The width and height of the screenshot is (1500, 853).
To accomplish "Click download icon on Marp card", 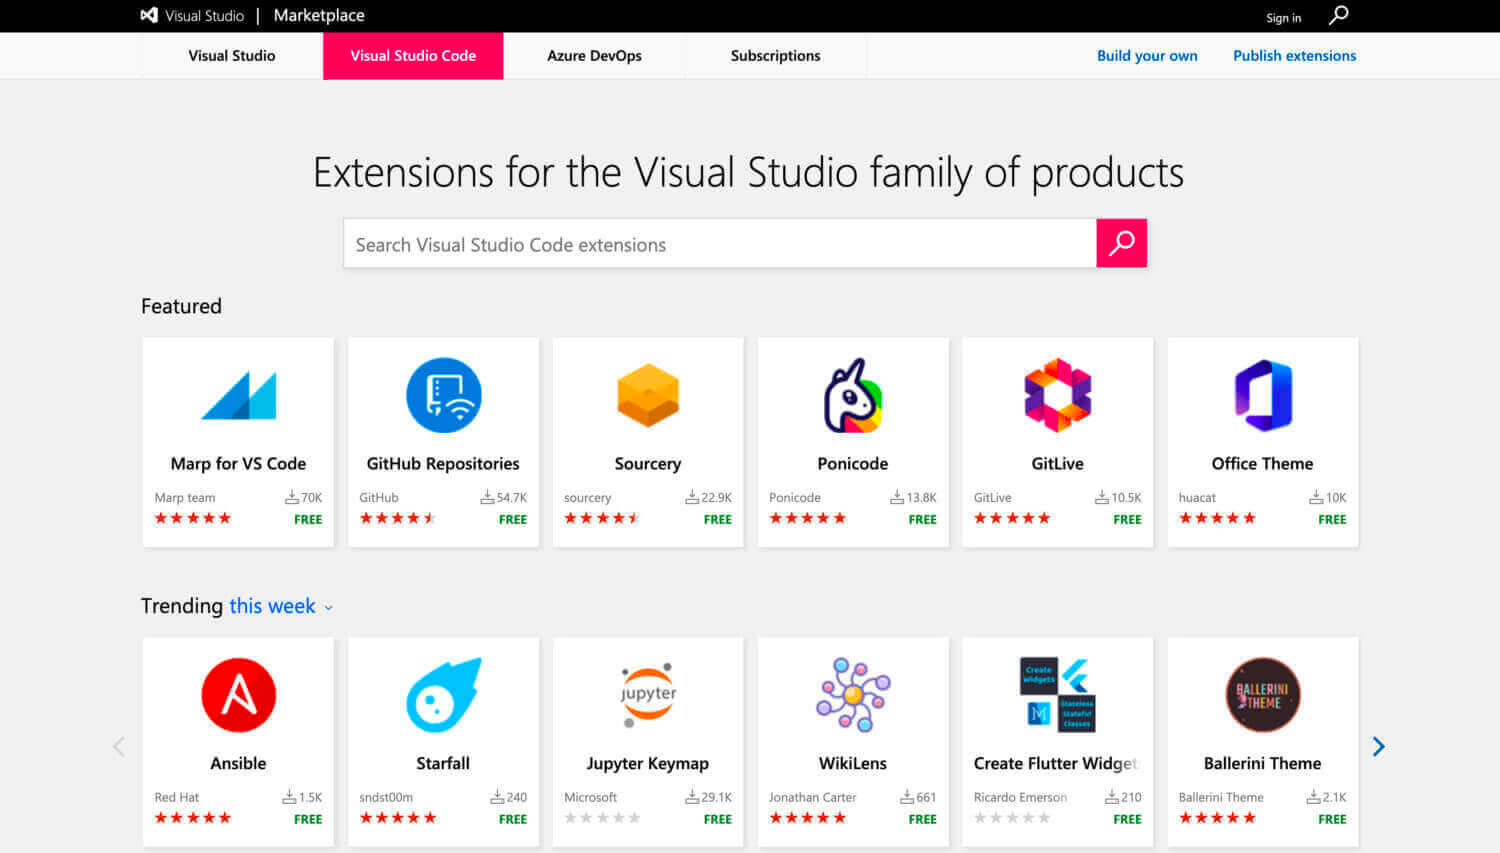I will [x=292, y=497].
